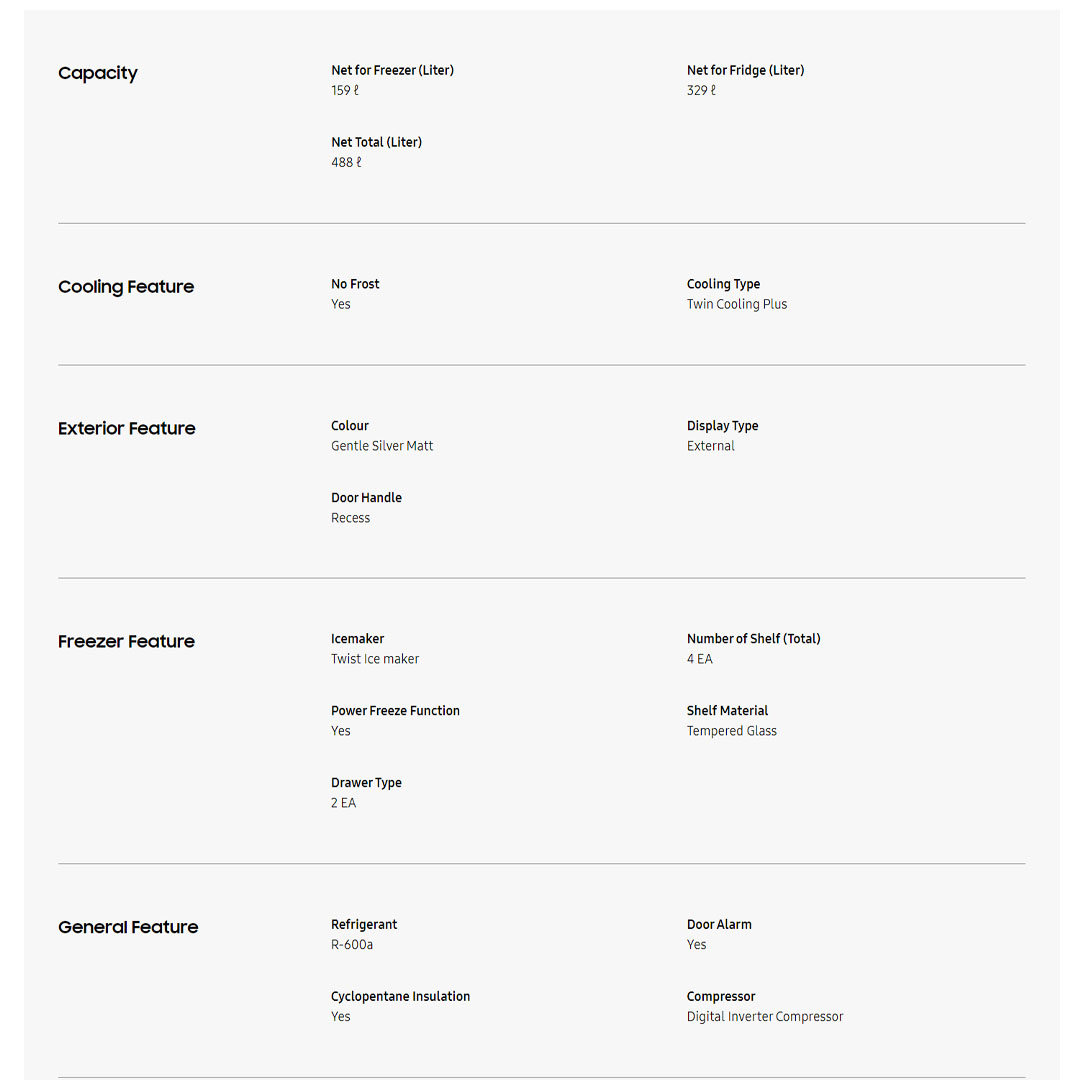Select the Twist Ice maker text
The image size is (1080, 1080).
[375, 659]
